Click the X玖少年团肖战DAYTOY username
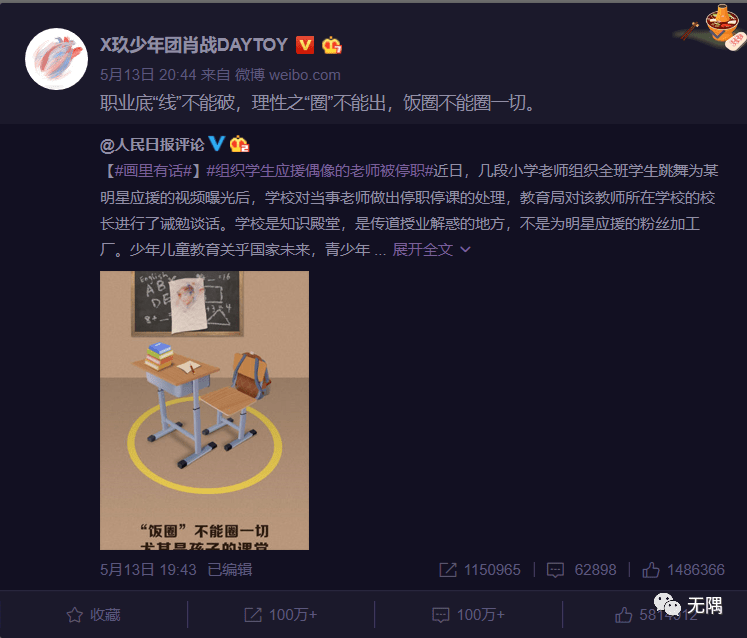 click(194, 45)
